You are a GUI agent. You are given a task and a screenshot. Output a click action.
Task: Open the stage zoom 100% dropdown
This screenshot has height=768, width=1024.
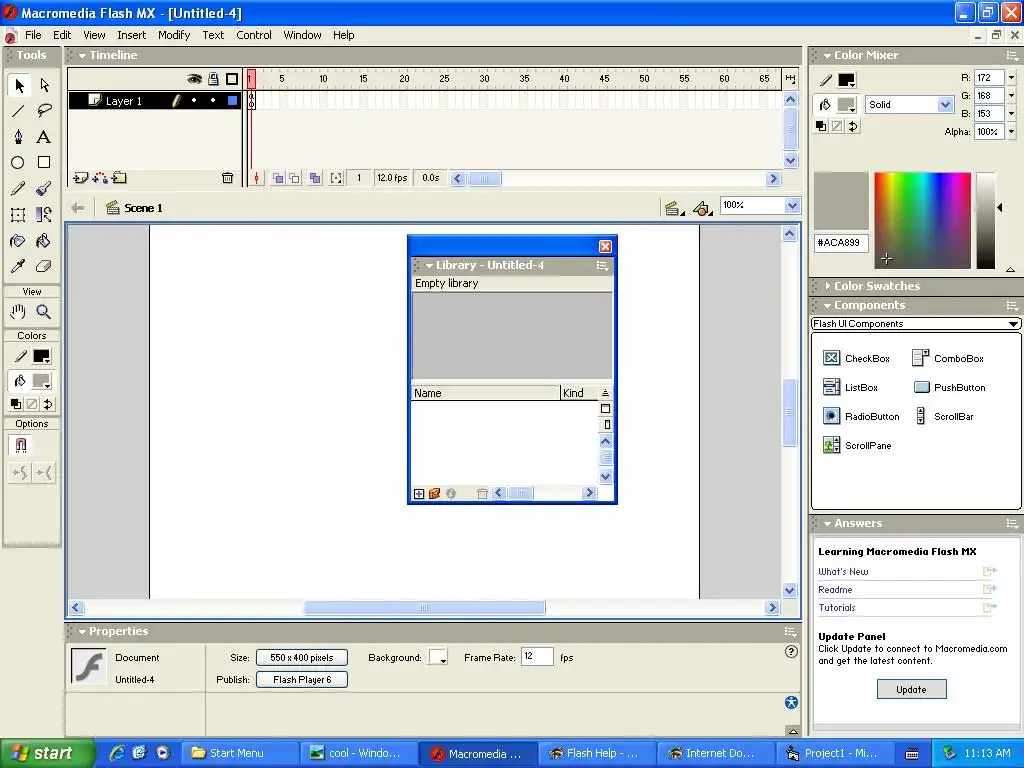click(x=792, y=206)
